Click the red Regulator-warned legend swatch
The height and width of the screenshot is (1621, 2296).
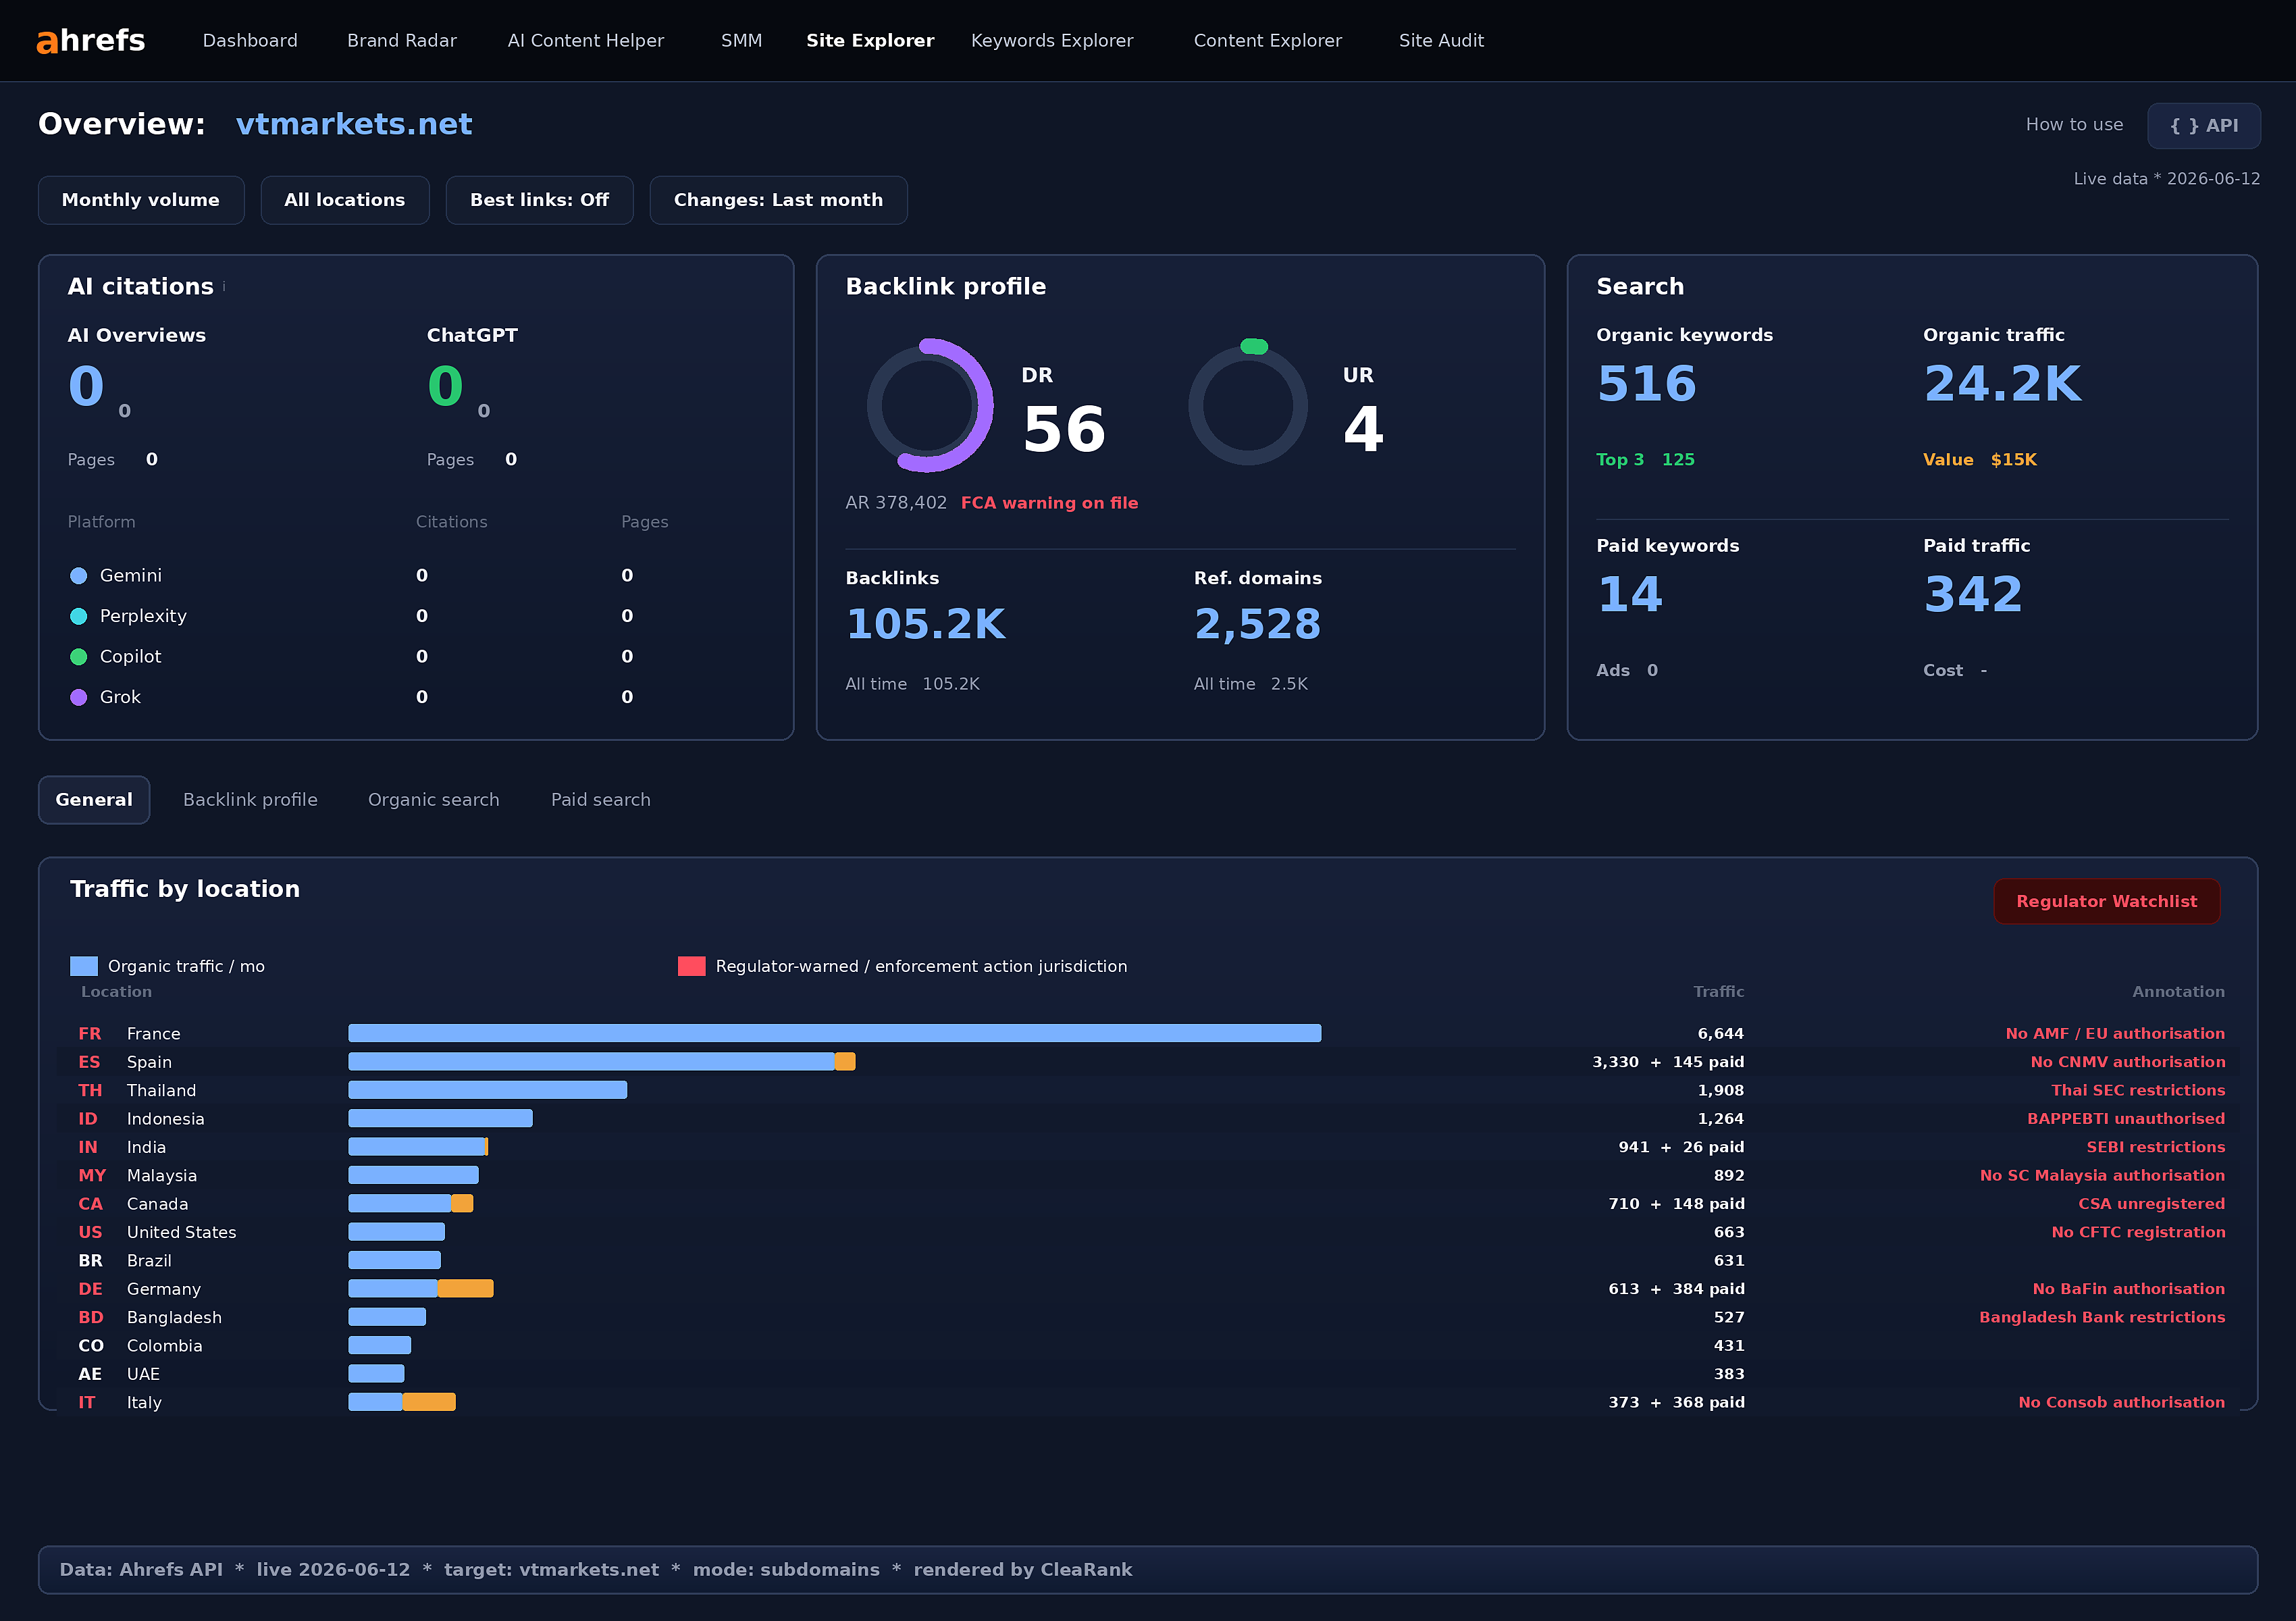point(692,966)
